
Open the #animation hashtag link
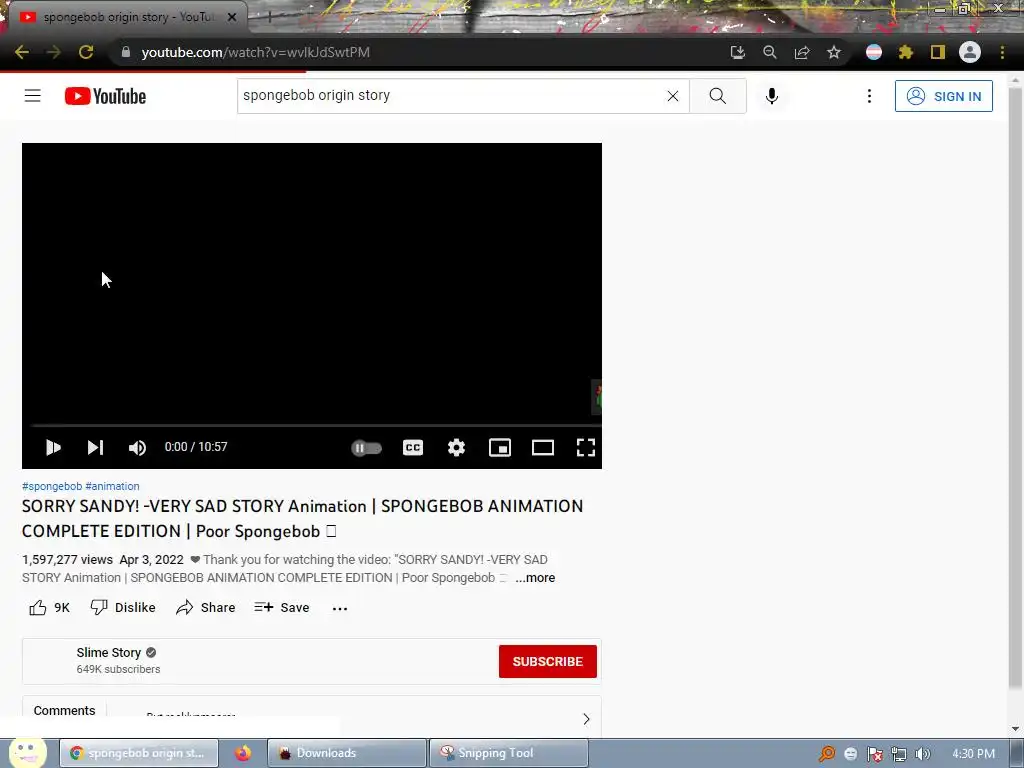click(x=112, y=486)
